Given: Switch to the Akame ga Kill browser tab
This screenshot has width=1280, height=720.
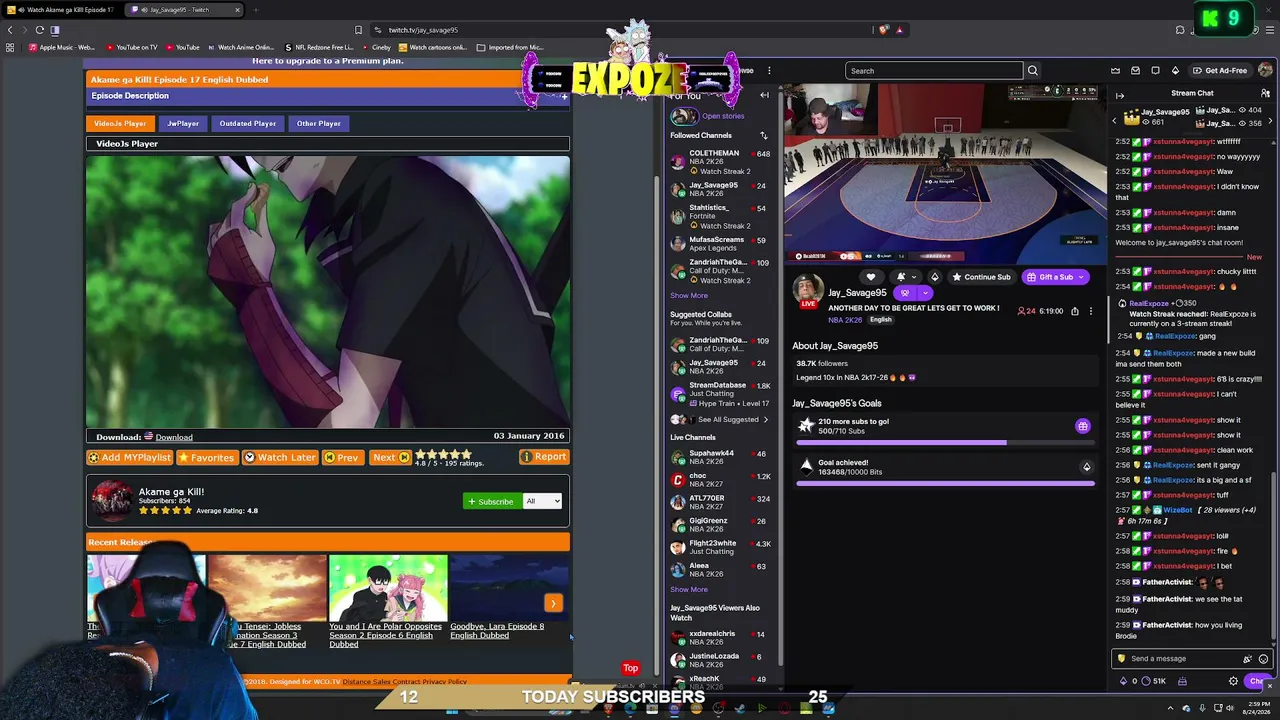Looking at the screenshot, I should 66,10.
